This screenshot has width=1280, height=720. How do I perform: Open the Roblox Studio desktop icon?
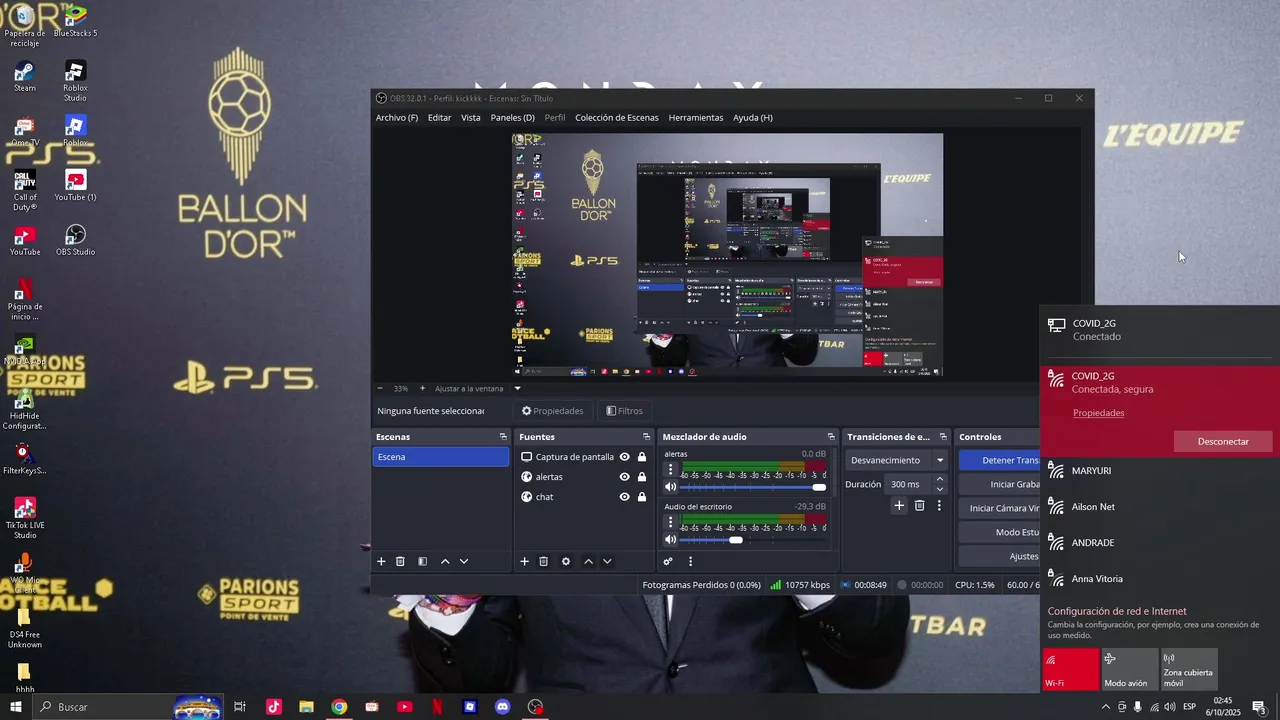pos(75,81)
